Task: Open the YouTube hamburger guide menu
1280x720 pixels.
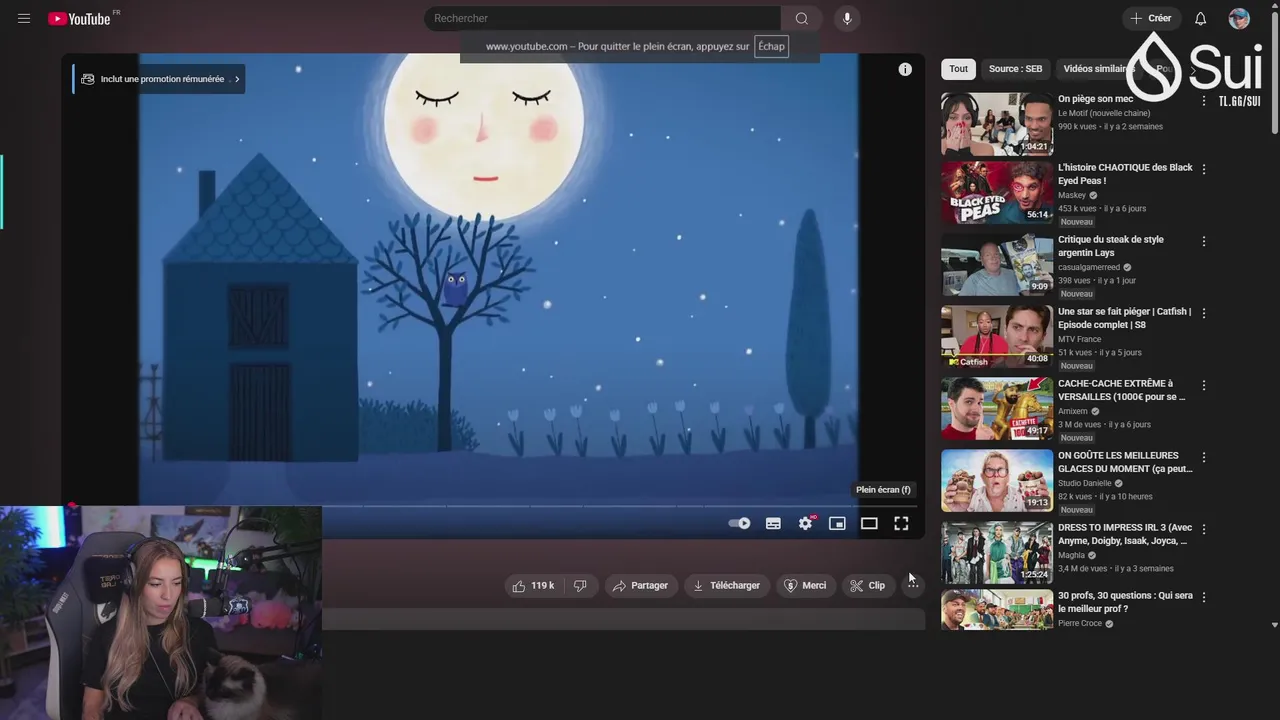Action: (24, 19)
